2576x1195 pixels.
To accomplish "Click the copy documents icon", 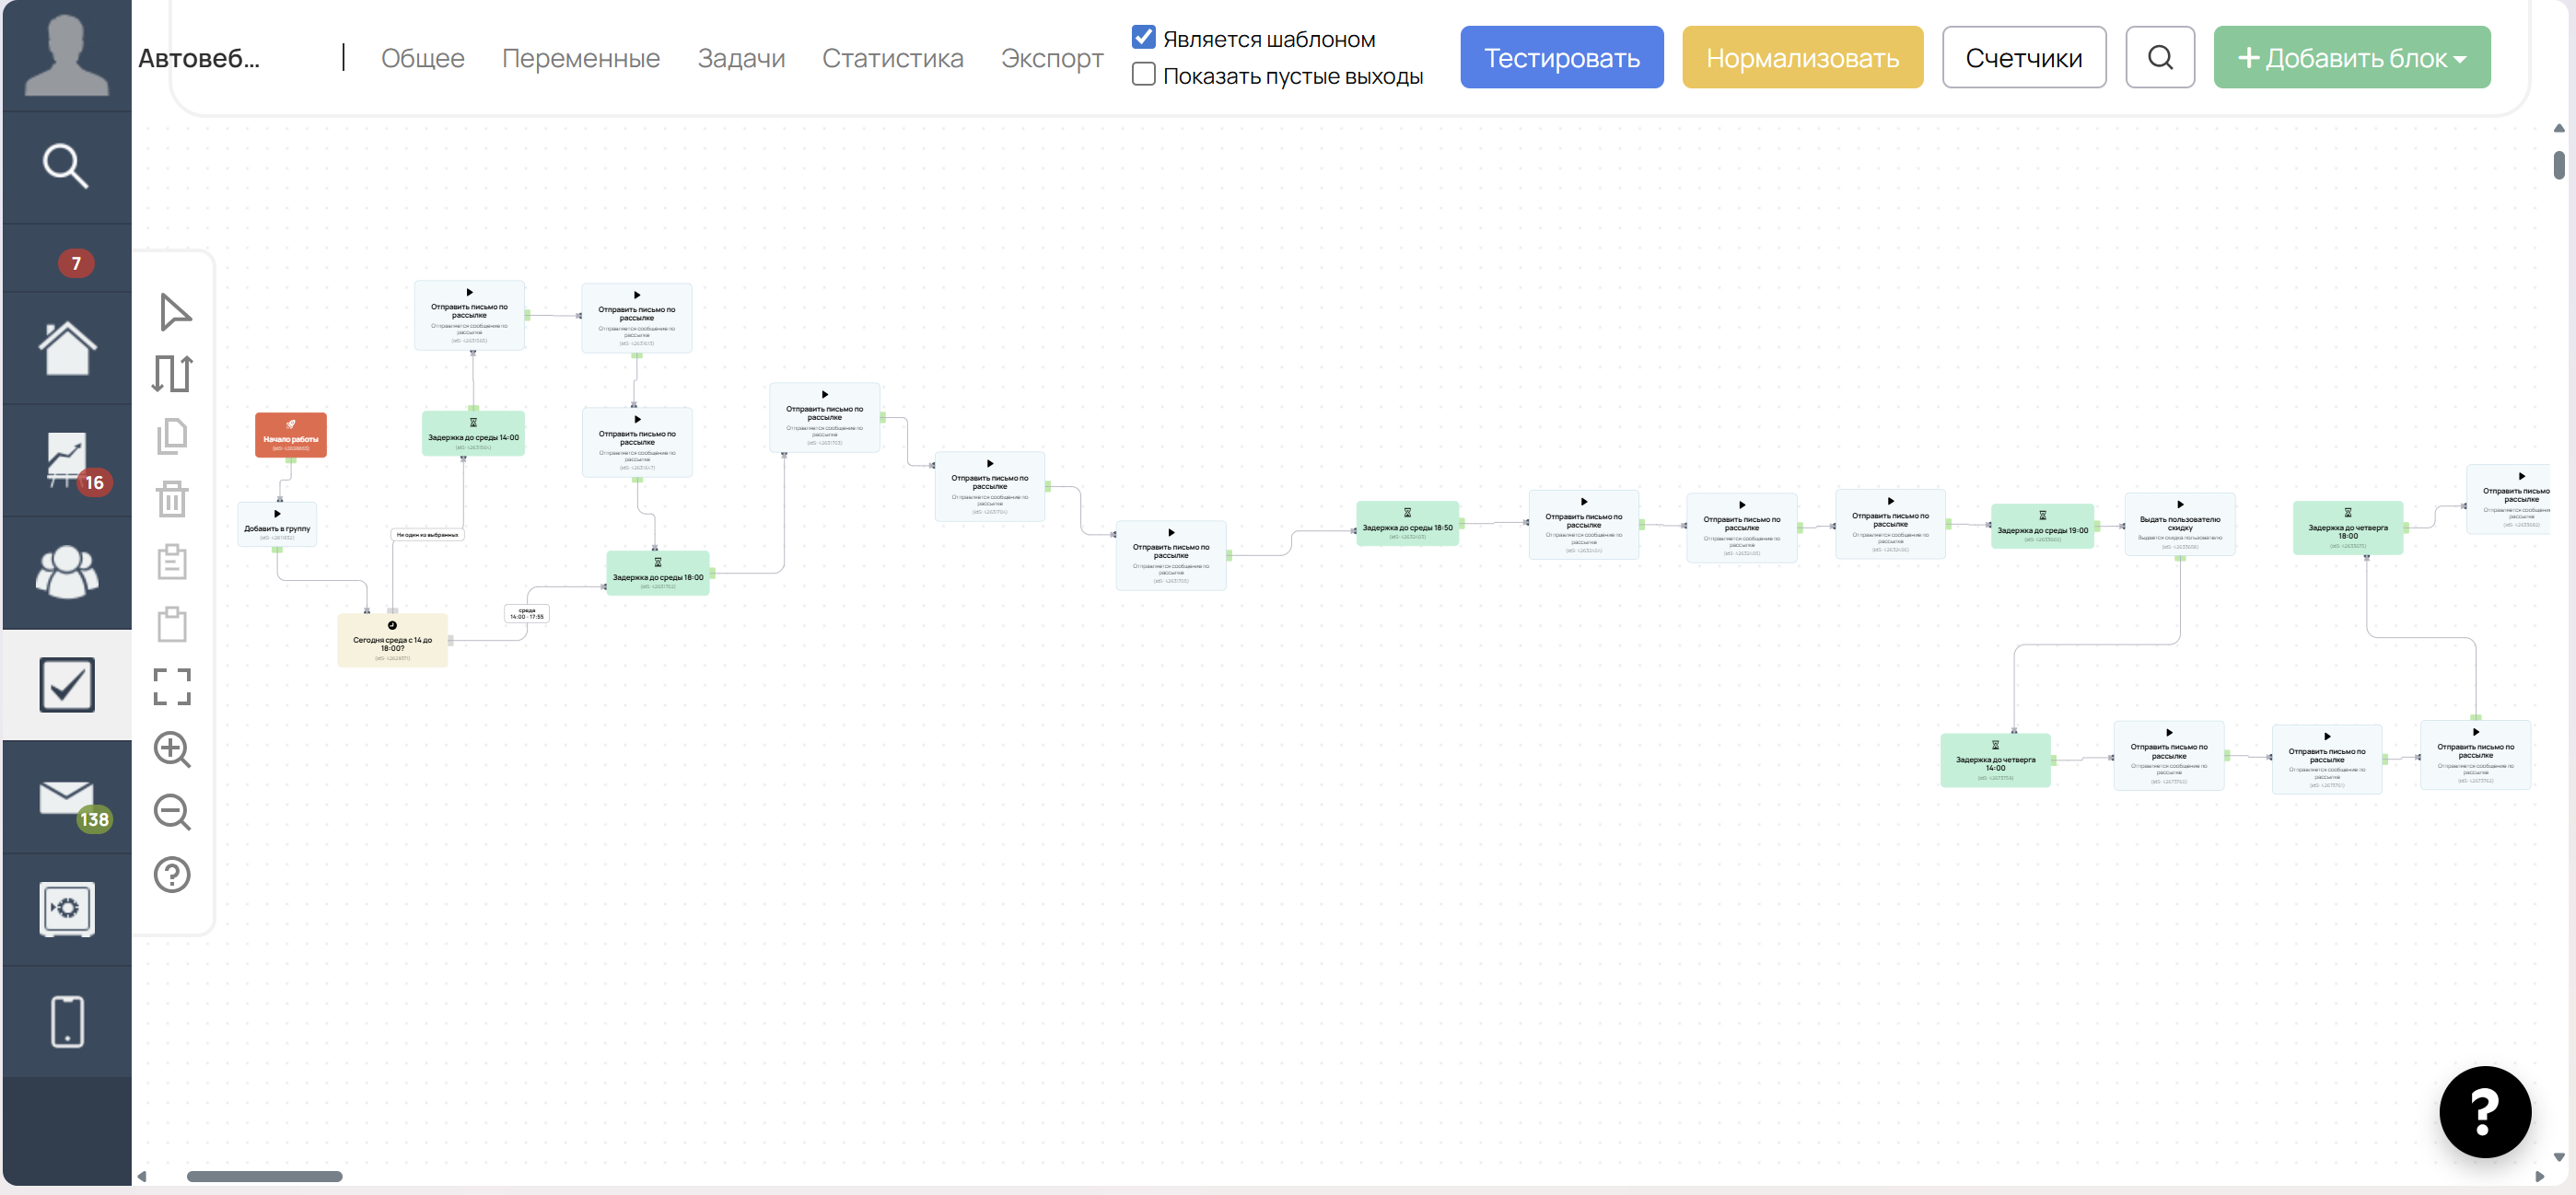I will click(x=172, y=436).
